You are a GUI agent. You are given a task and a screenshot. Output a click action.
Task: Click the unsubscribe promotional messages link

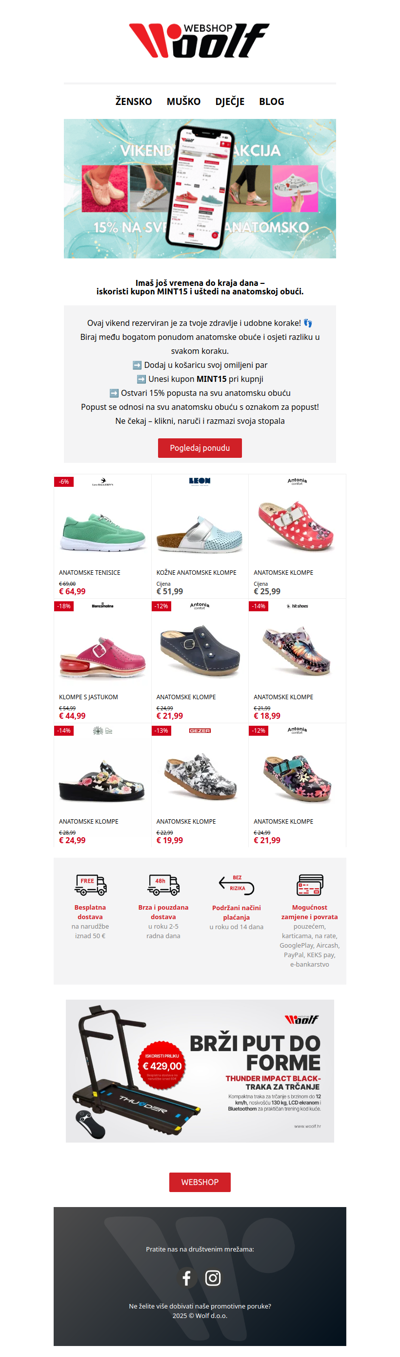point(200,1305)
